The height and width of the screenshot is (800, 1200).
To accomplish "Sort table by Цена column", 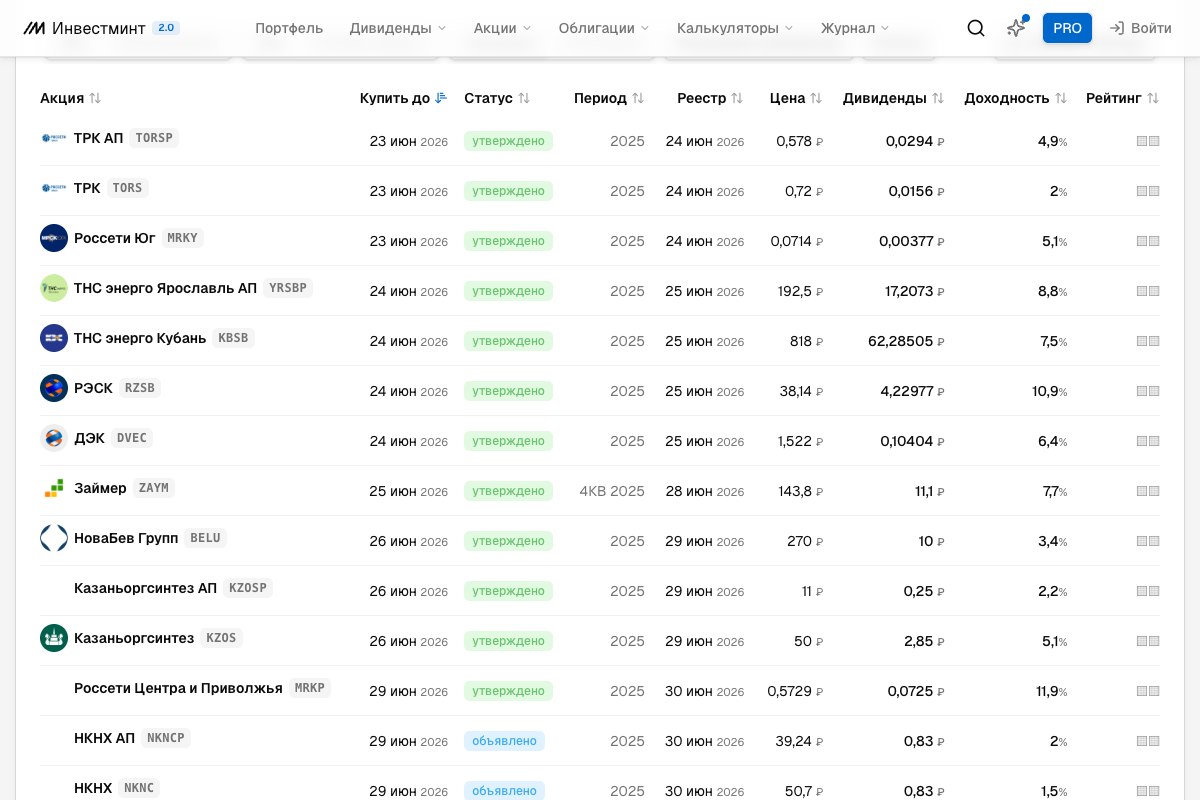I will click(x=796, y=98).
